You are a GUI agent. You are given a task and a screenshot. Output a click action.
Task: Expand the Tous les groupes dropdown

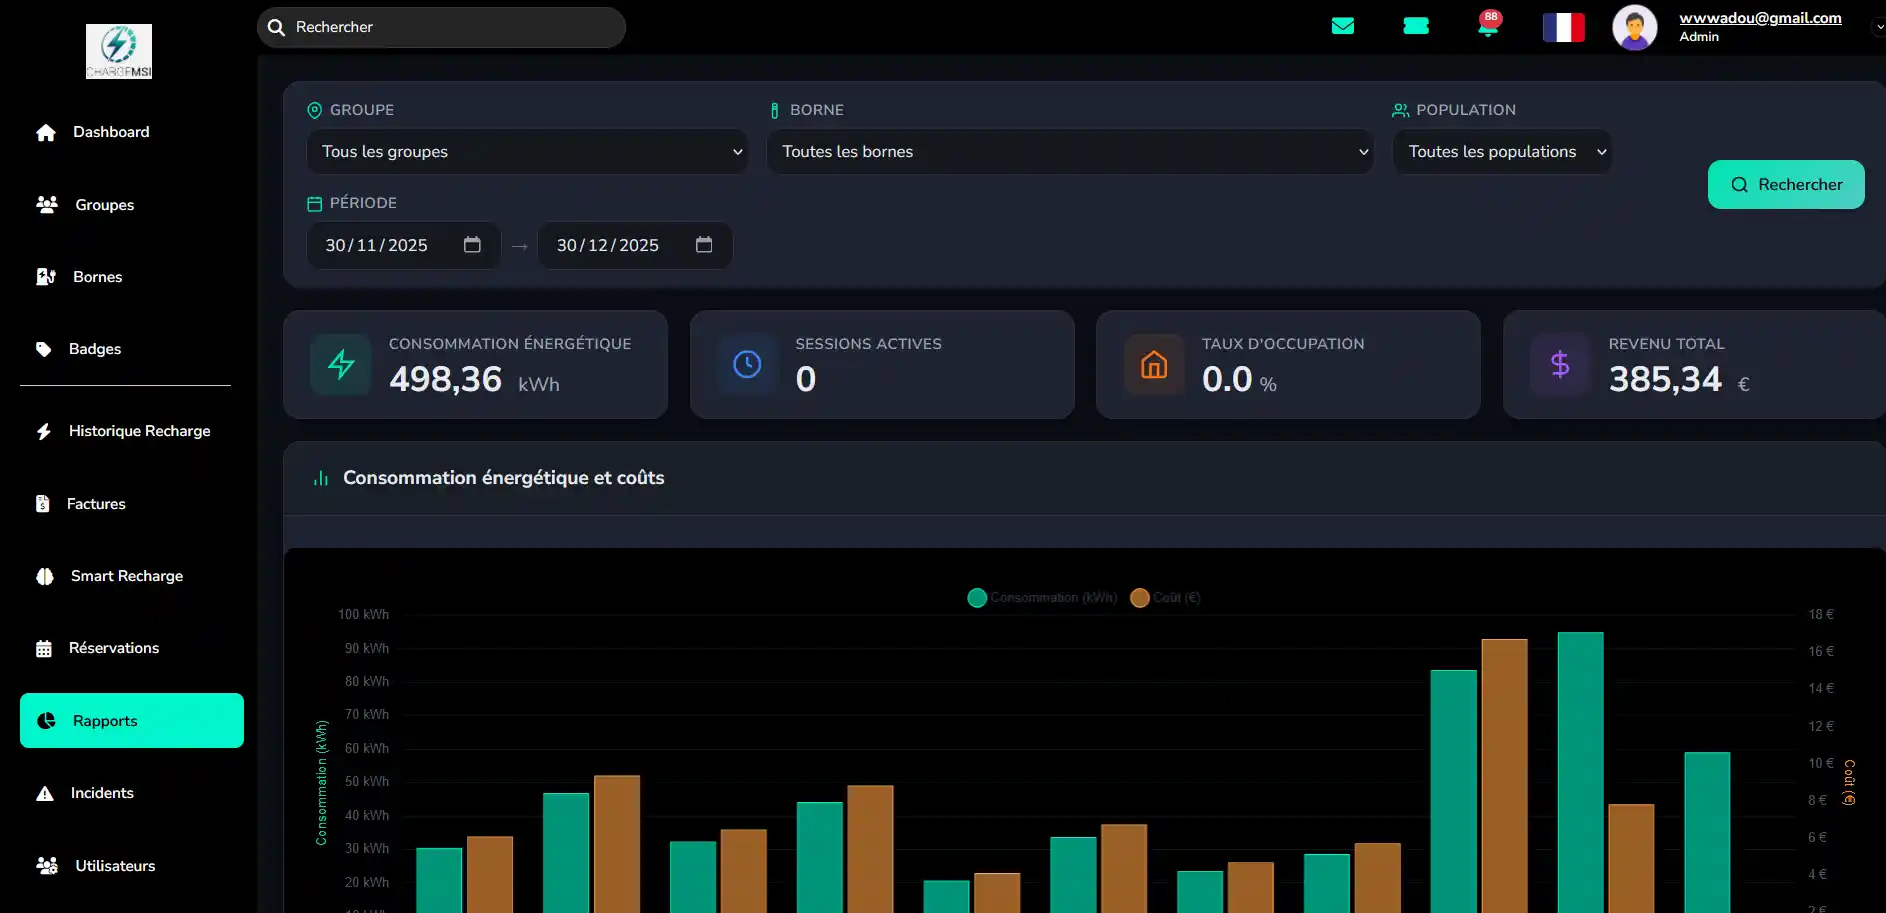[x=527, y=152]
